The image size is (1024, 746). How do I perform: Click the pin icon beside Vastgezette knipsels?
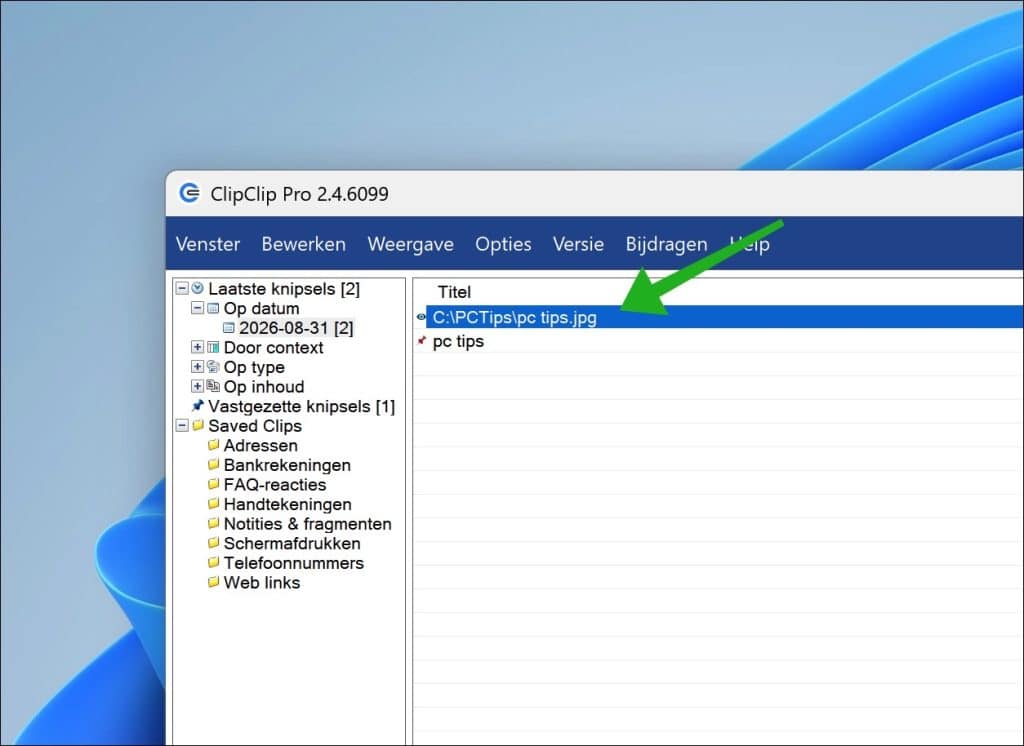tap(198, 406)
